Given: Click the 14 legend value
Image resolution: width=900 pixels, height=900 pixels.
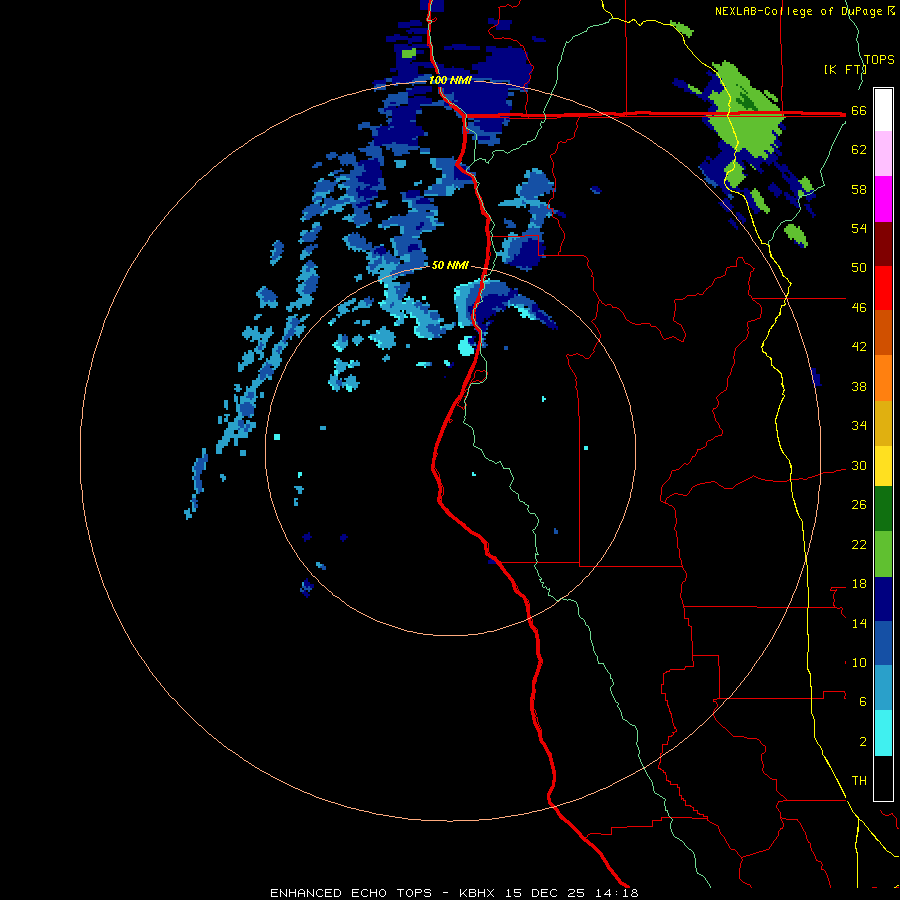Looking at the screenshot, I should (859, 623).
